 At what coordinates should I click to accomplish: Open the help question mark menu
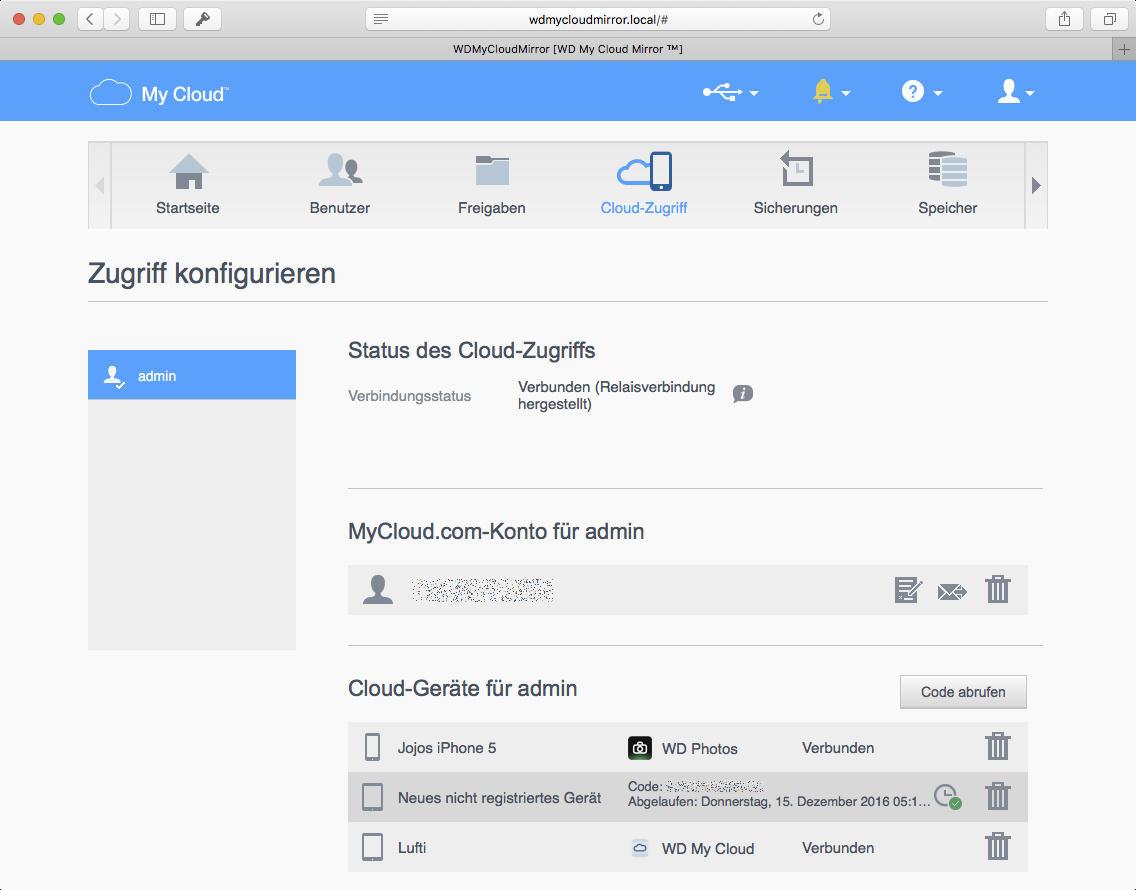point(922,92)
